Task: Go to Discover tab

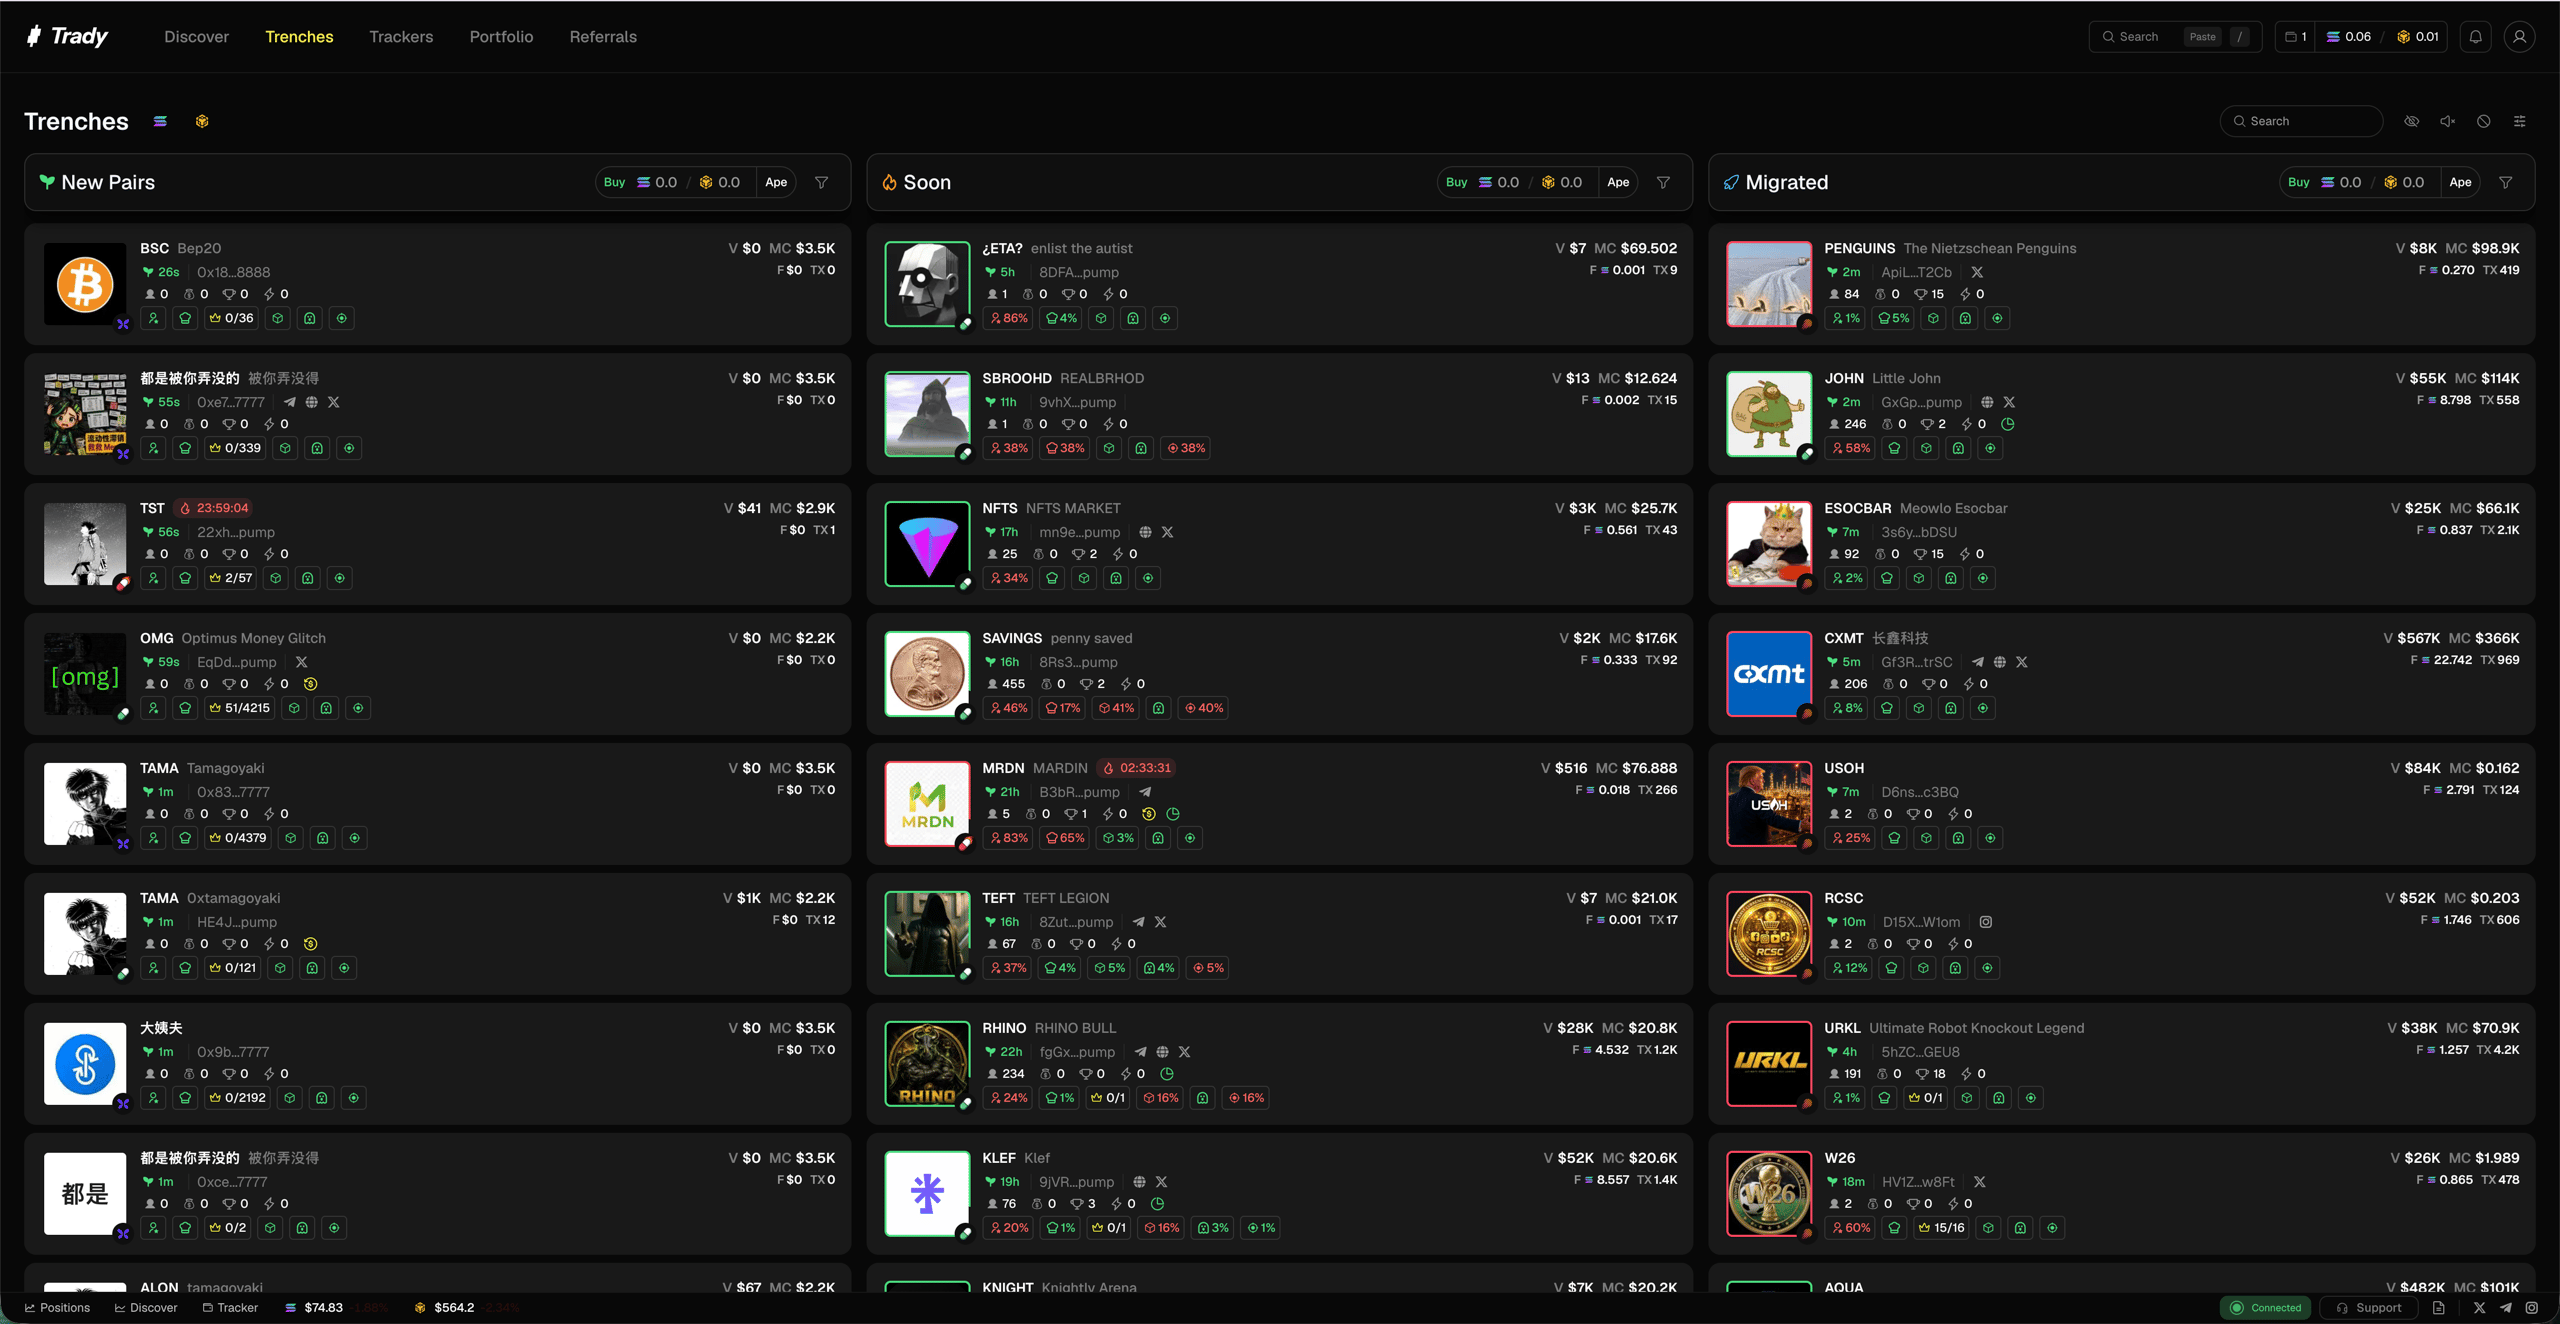Action: pos(197,37)
